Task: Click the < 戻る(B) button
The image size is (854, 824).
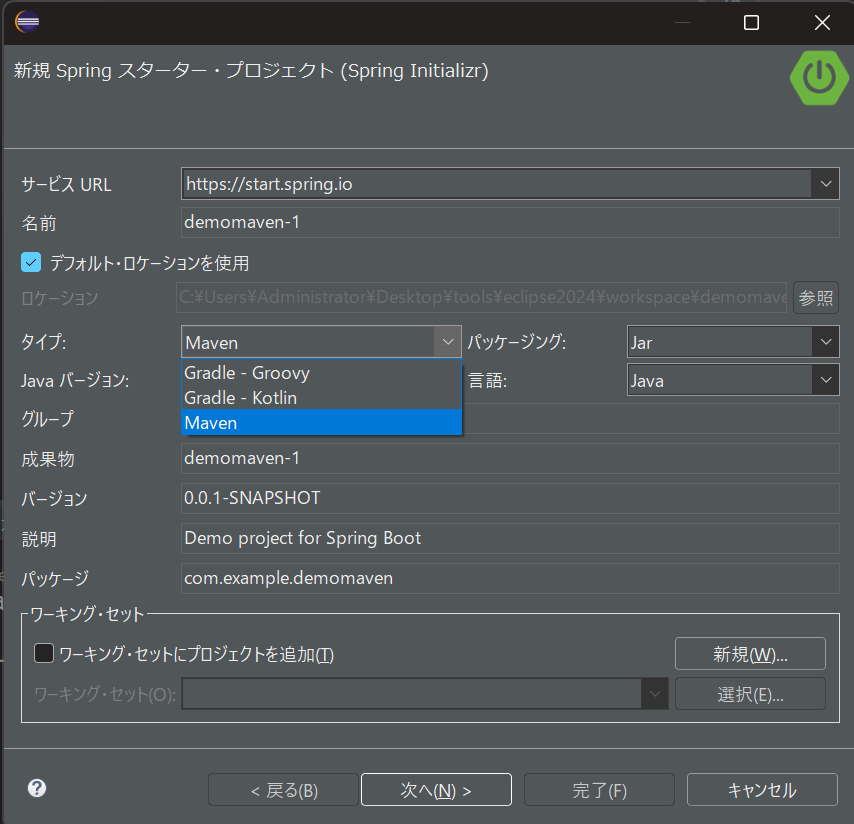Action: coord(283,790)
